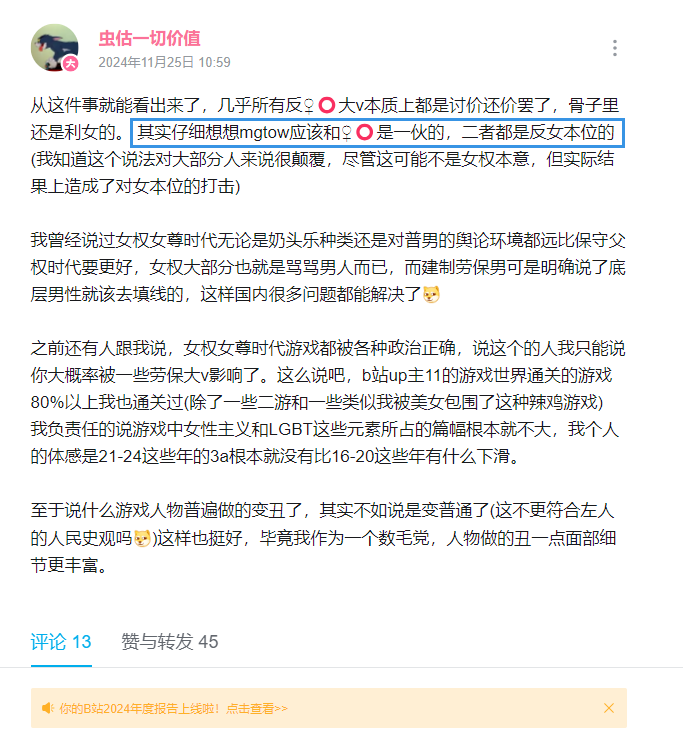Screen dimensions: 683x731
Task: Click the paragraph starting 至于说什么游戏人物
Action: point(324,538)
